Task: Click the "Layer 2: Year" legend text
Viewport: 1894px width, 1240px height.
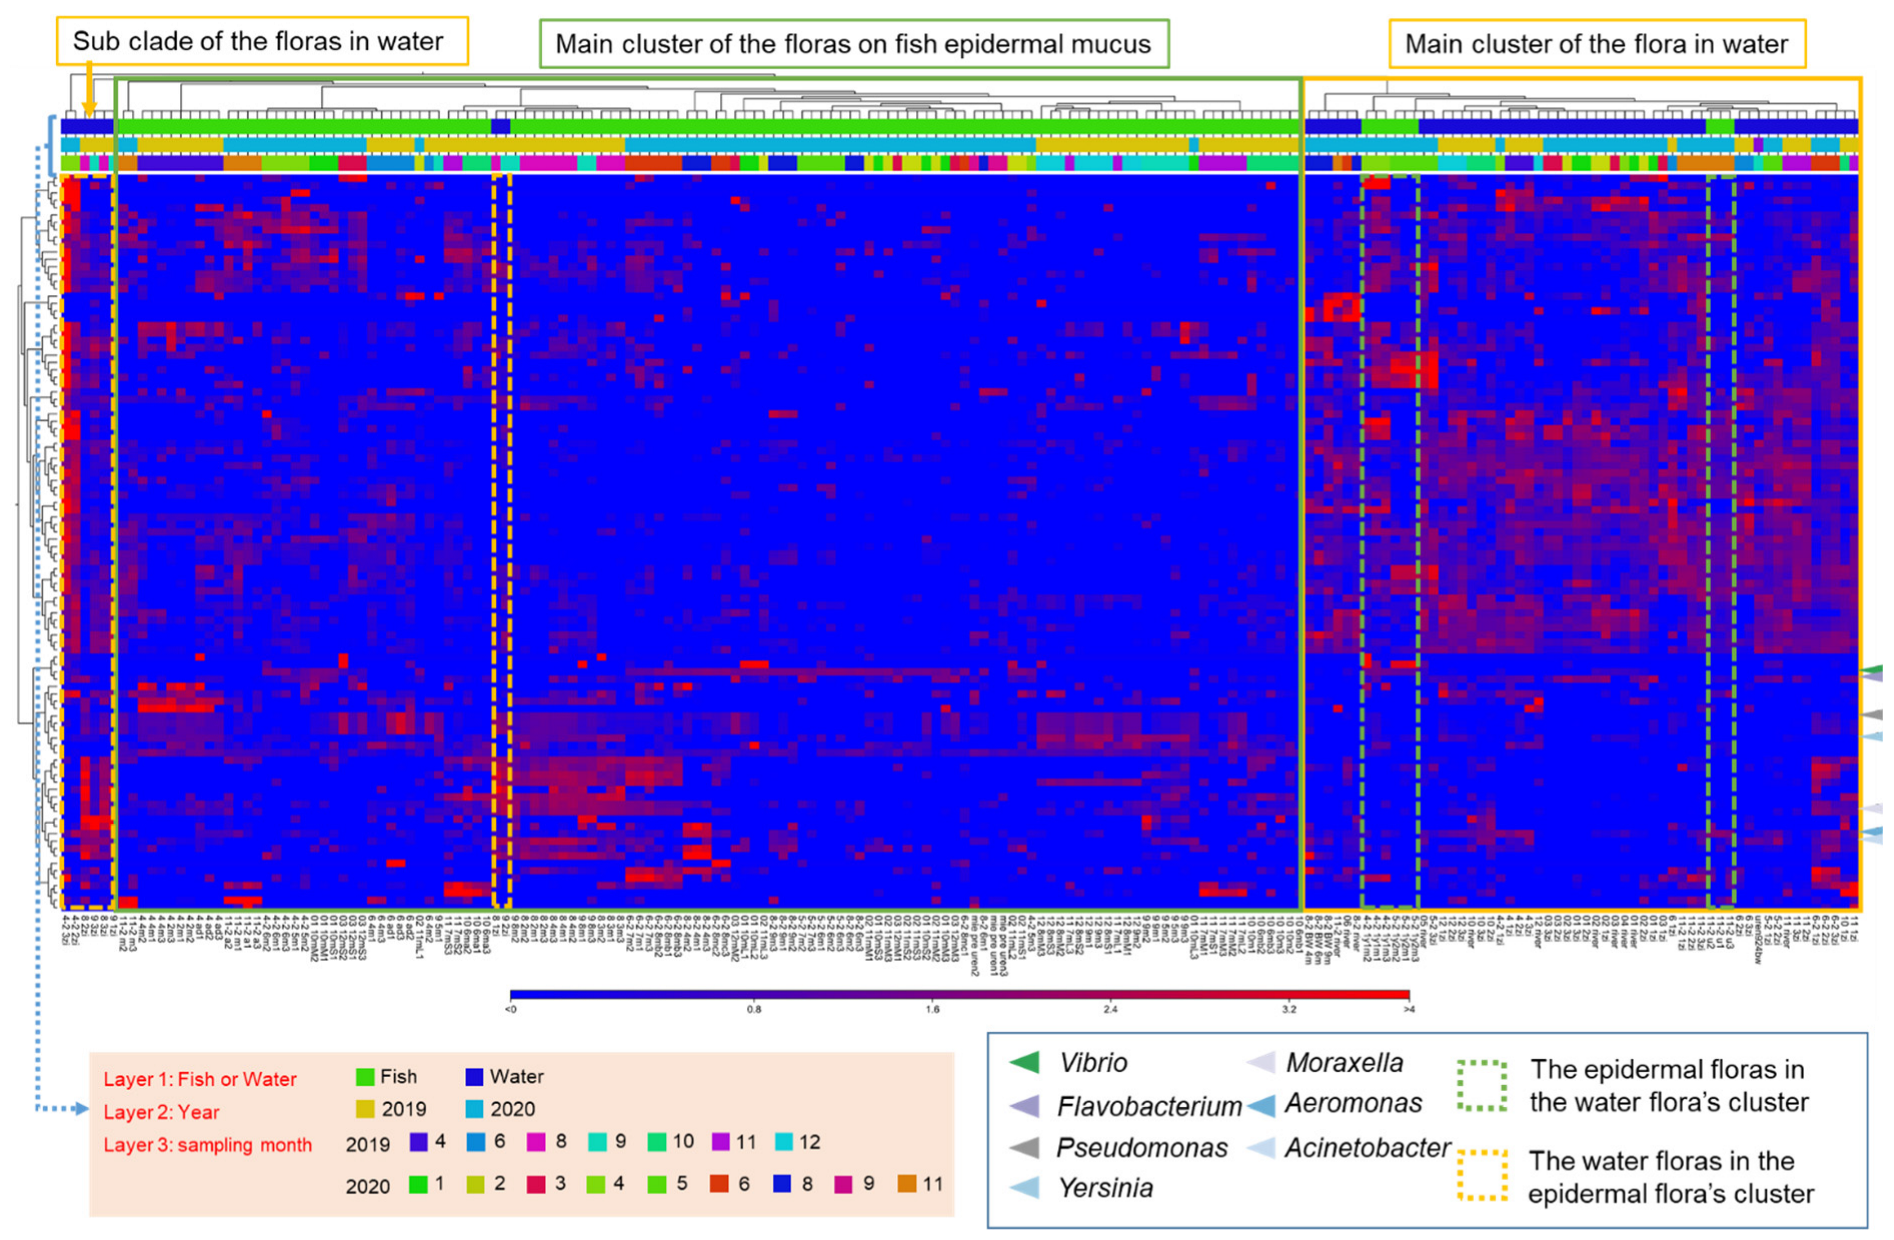Action: click(x=162, y=1112)
